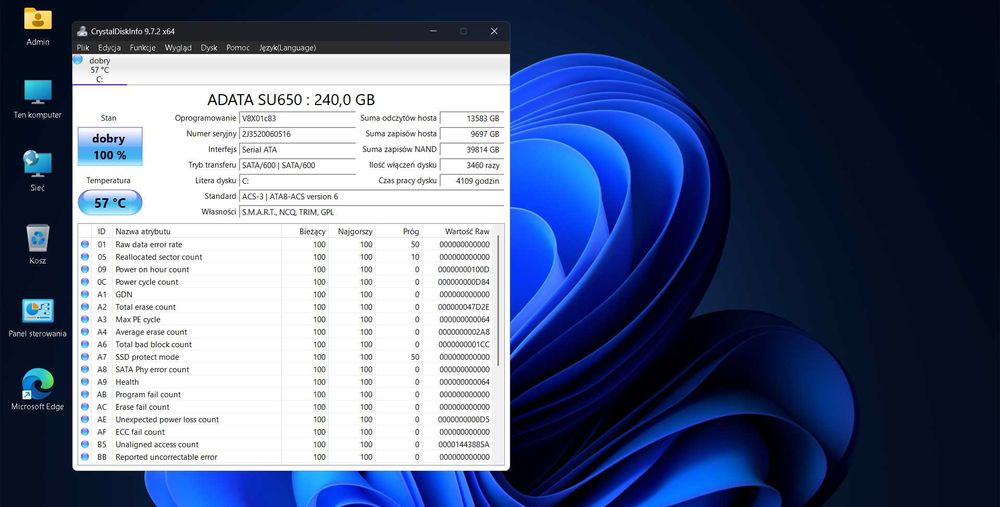This screenshot has height=507, width=1000.
Task: Click the S.M.A.R.T., NCQ, TRIM, GPL field
Action: coord(371,212)
